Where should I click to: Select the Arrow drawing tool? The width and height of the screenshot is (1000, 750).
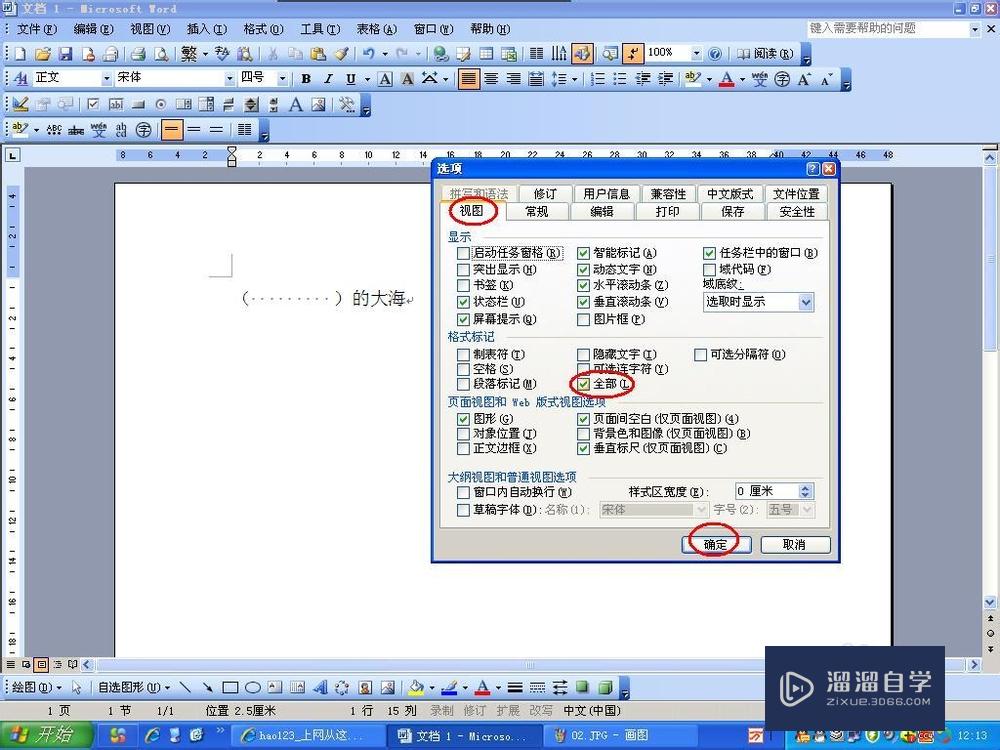208,688
